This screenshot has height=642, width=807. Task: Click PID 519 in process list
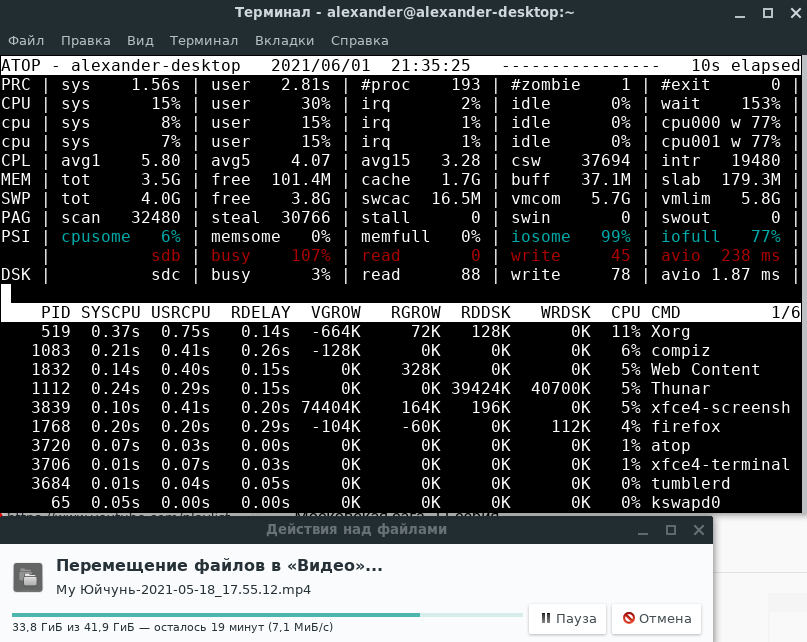click(56, 332)
